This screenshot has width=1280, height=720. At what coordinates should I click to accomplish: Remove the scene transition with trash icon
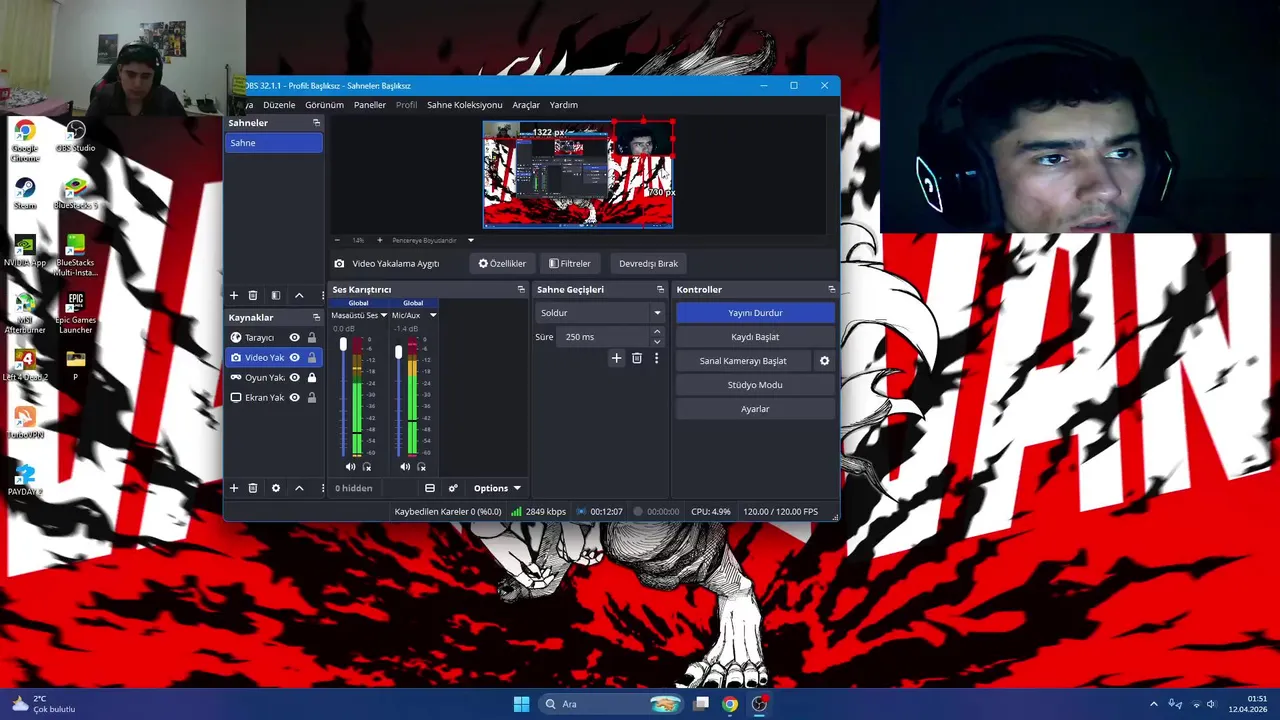637,358
